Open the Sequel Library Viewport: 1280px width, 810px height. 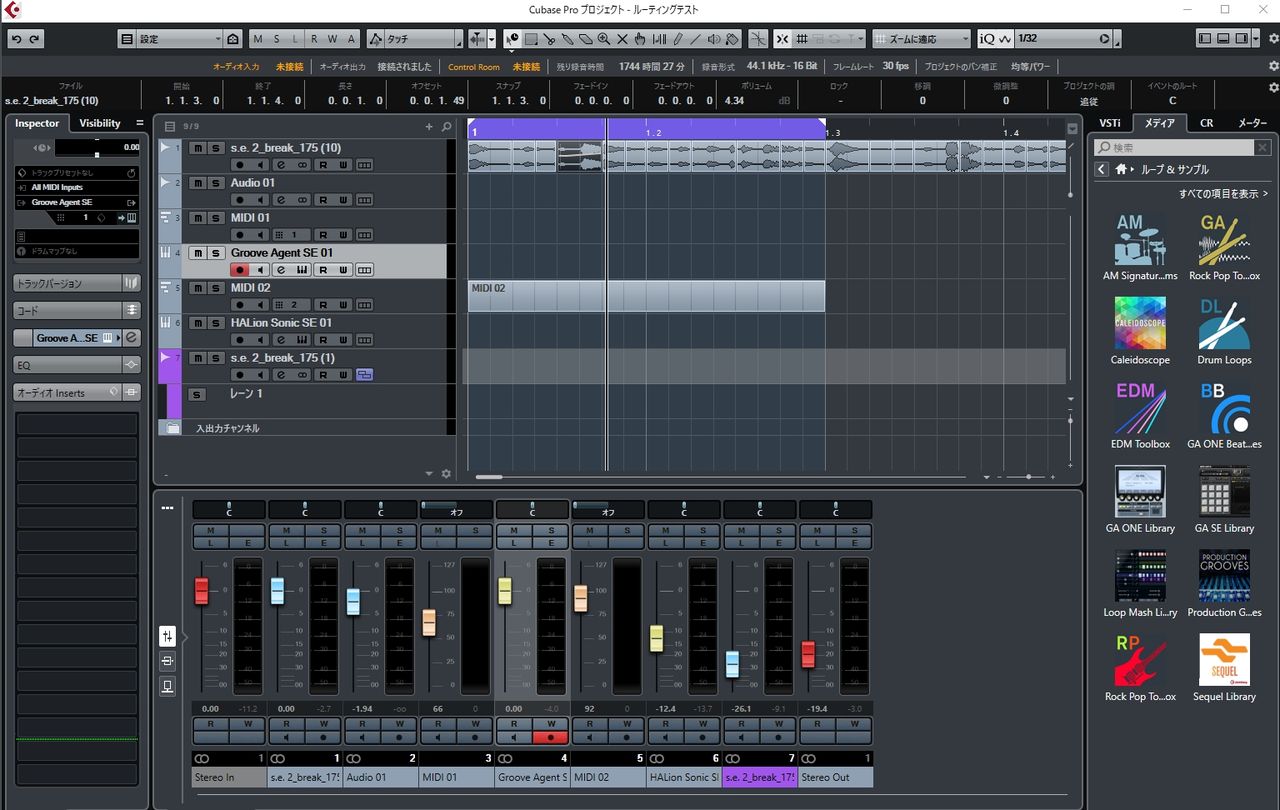coord(1224,667)
